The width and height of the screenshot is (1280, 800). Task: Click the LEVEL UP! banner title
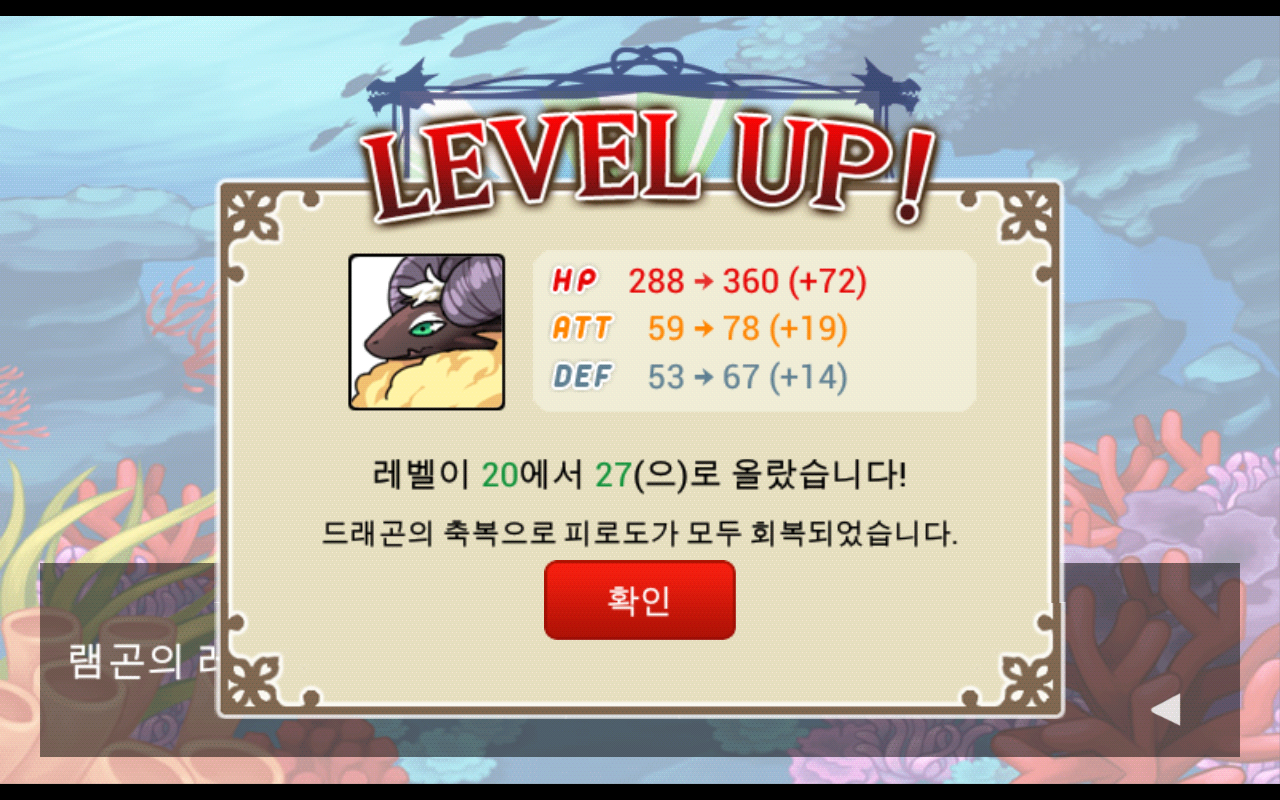point(648,165)
